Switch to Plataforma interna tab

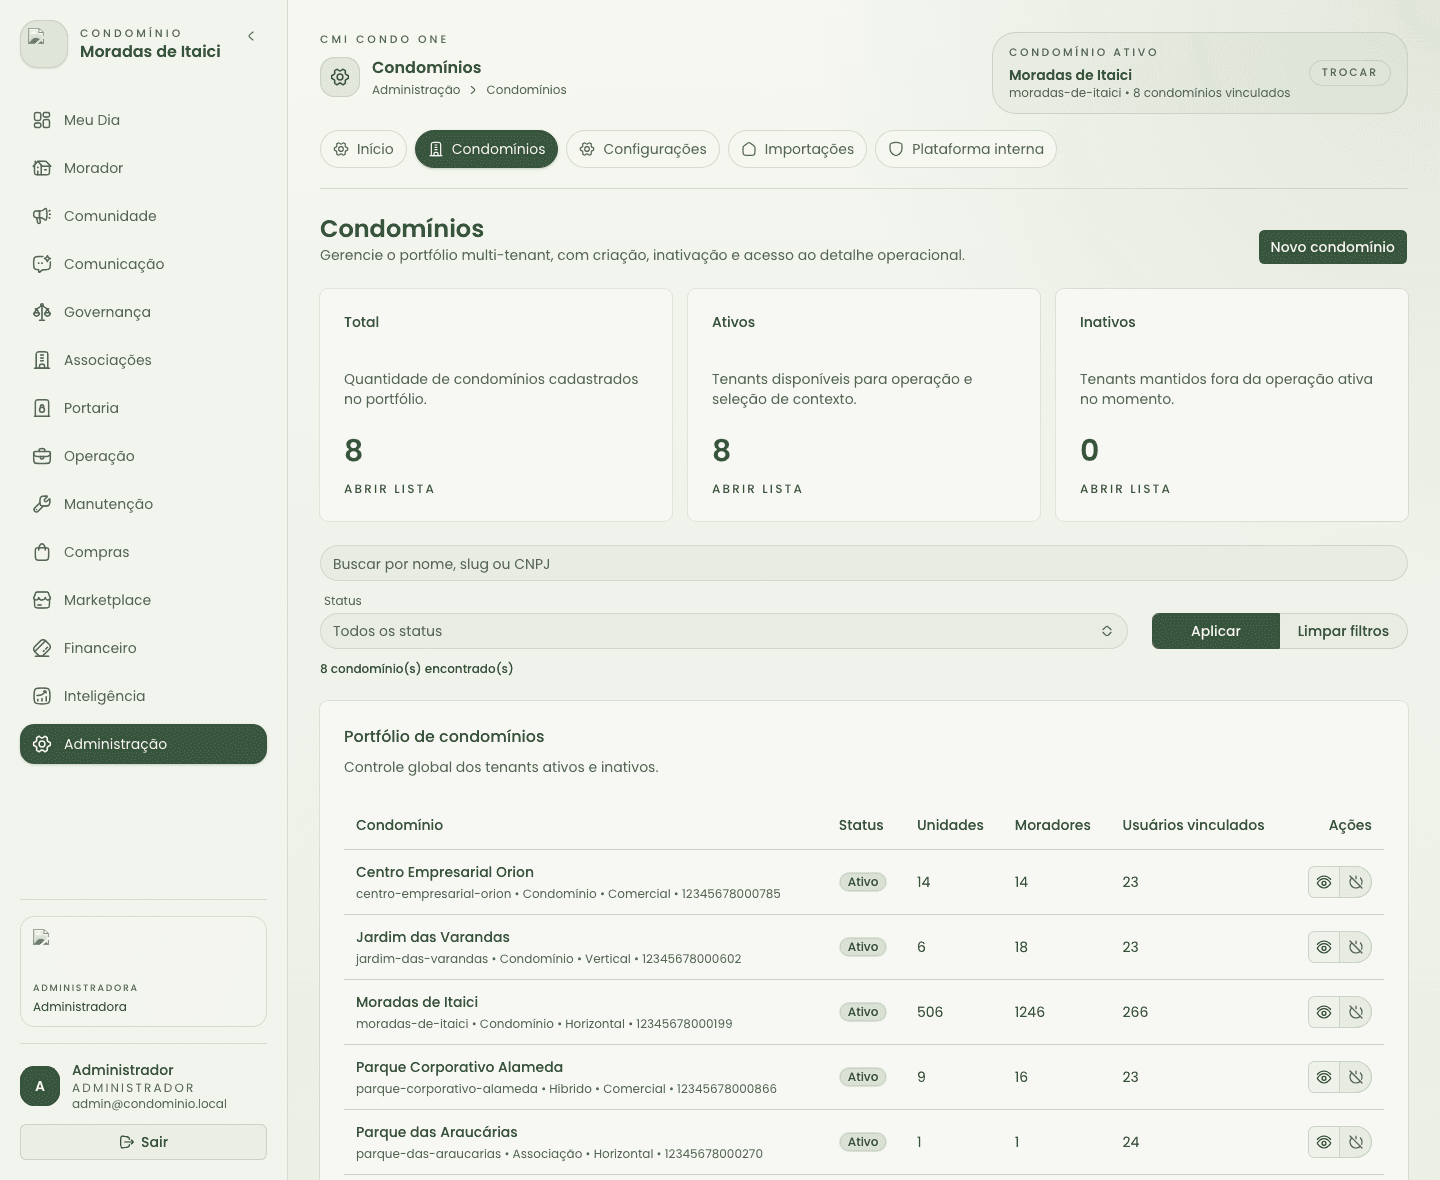(x=966, y=149)
